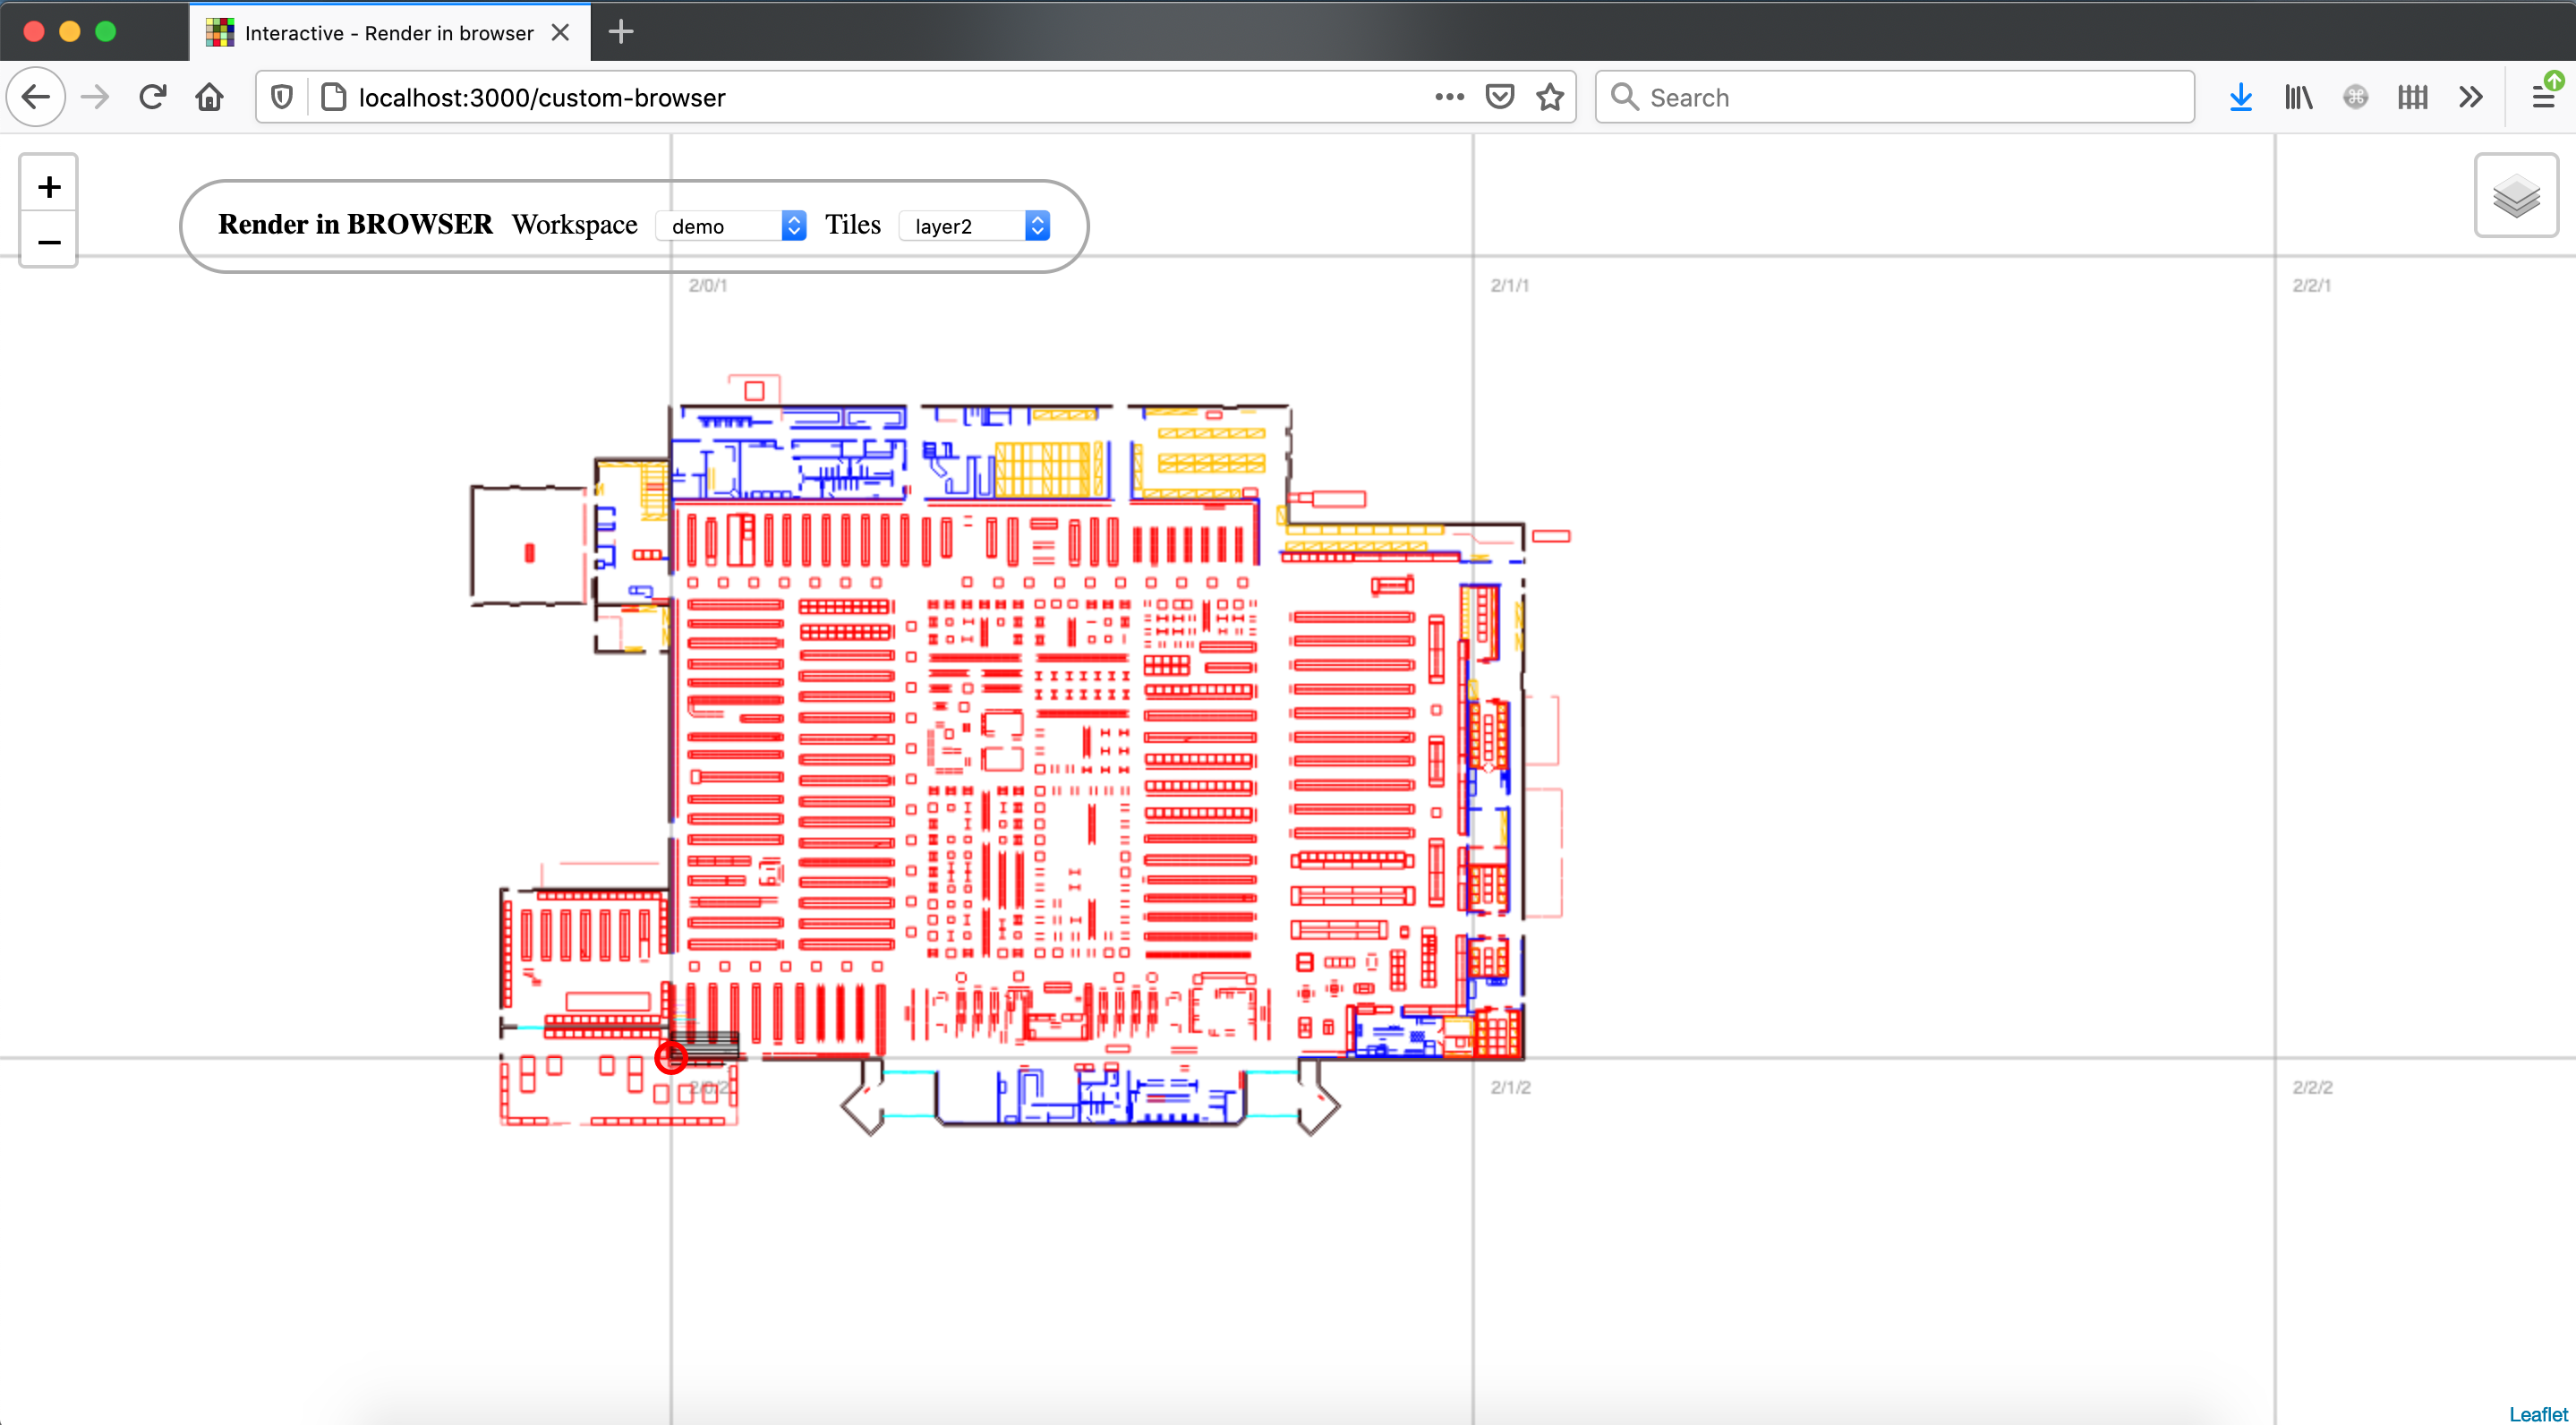Select the Interactive - Render in browser tab
The width and height of the screenshot is (2576, 1425).
[x=388, y=33]
